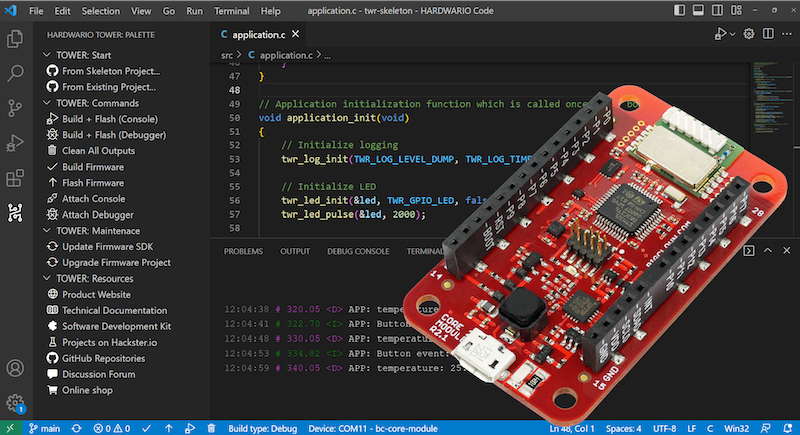
Task: Open Run and Debug view
Action: 15,143
